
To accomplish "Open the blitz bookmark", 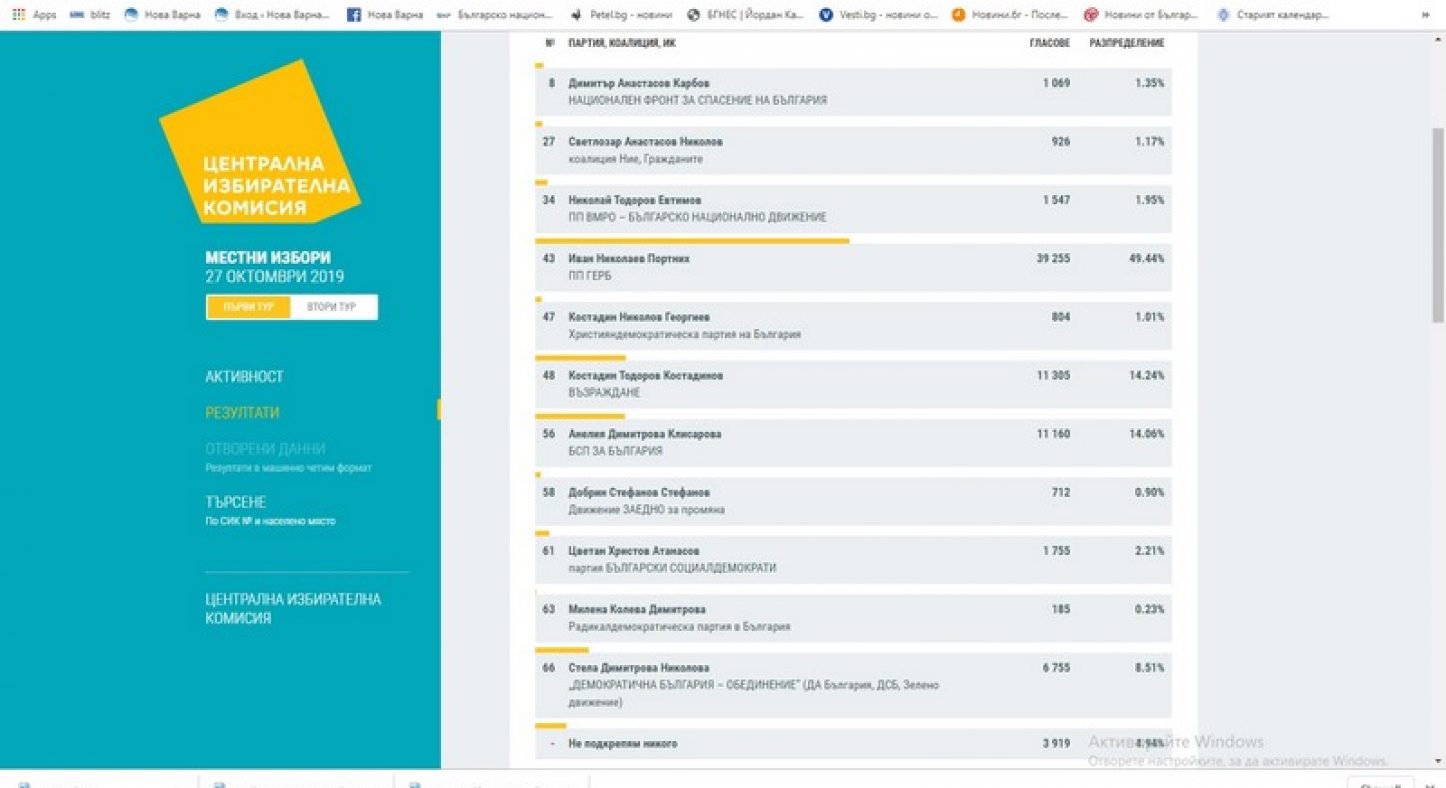I will click(91, 15).
